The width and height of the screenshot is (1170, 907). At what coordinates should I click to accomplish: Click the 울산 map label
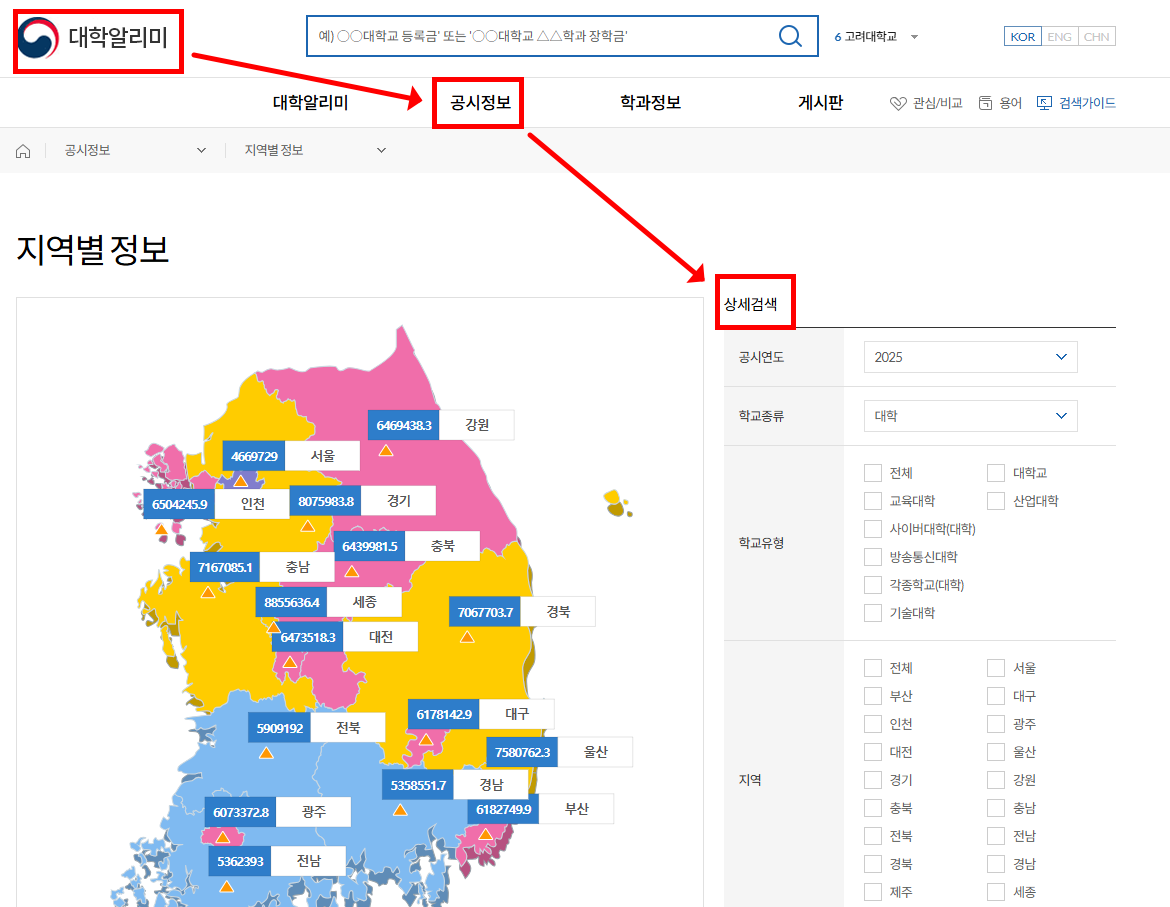pyautogui.click(x=595, y=752)
